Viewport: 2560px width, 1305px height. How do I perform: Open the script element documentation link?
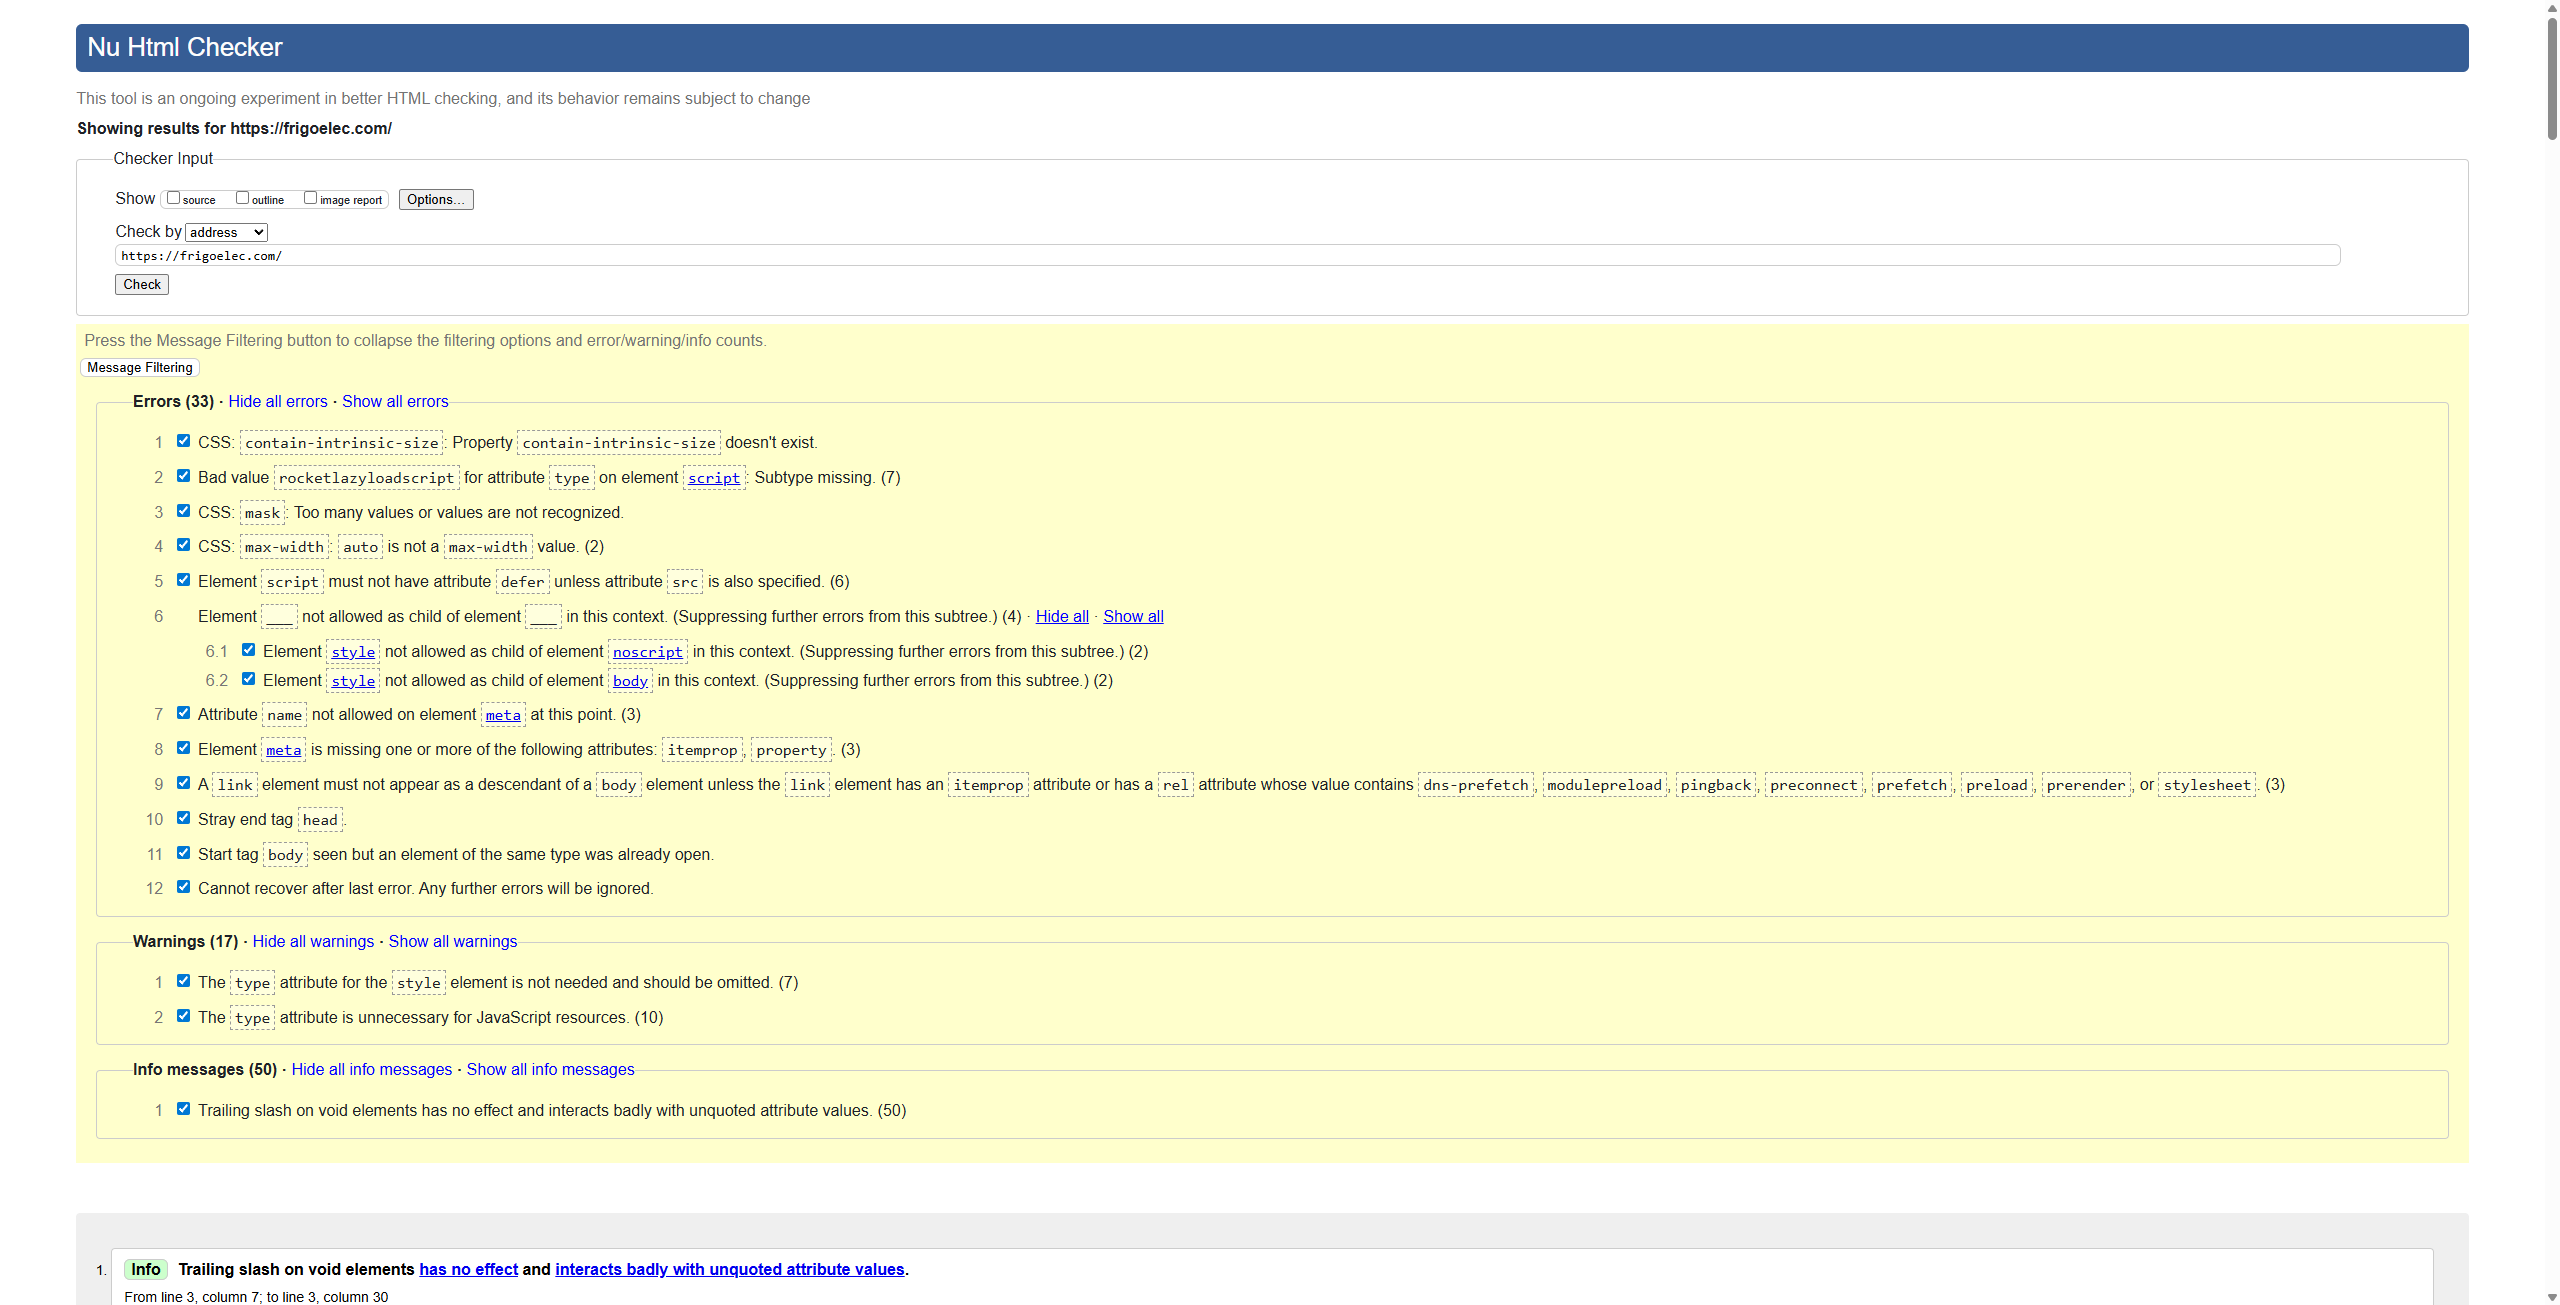(712, 478)
